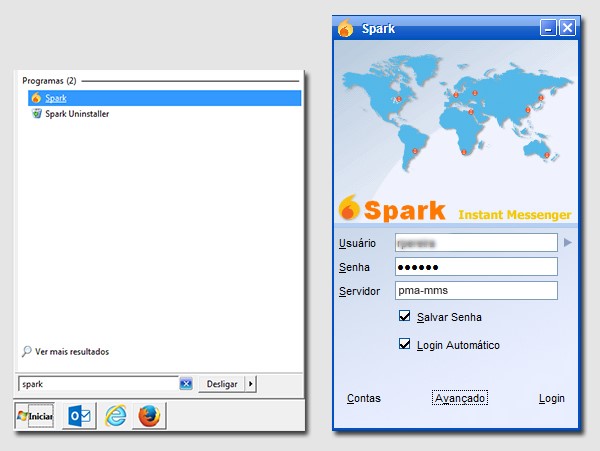
Task: Open the Contas link
Action: pos(363,398)
